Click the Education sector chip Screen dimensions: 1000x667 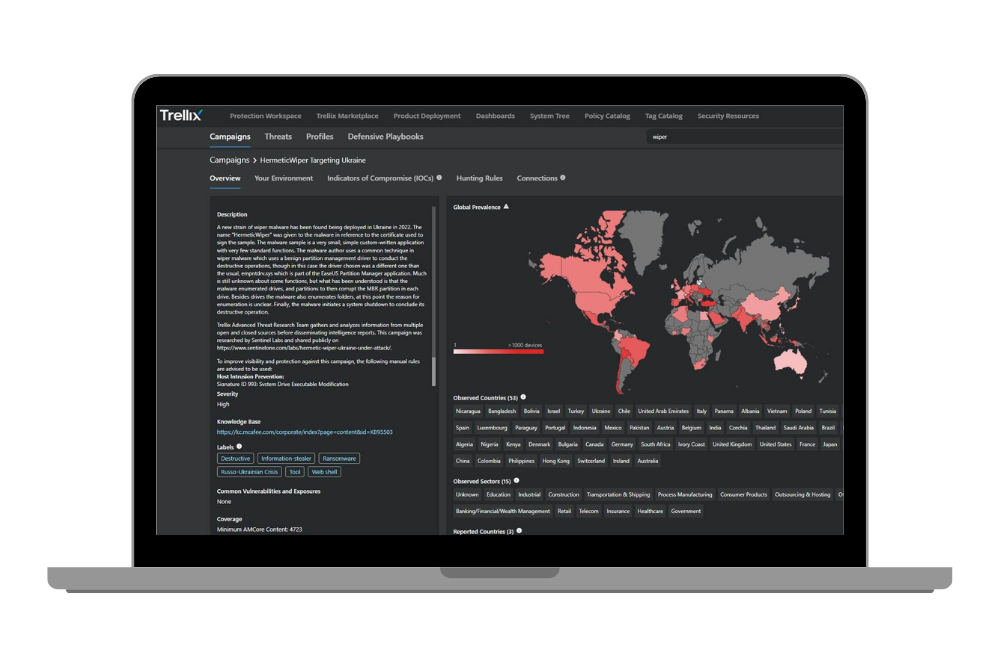498,495
